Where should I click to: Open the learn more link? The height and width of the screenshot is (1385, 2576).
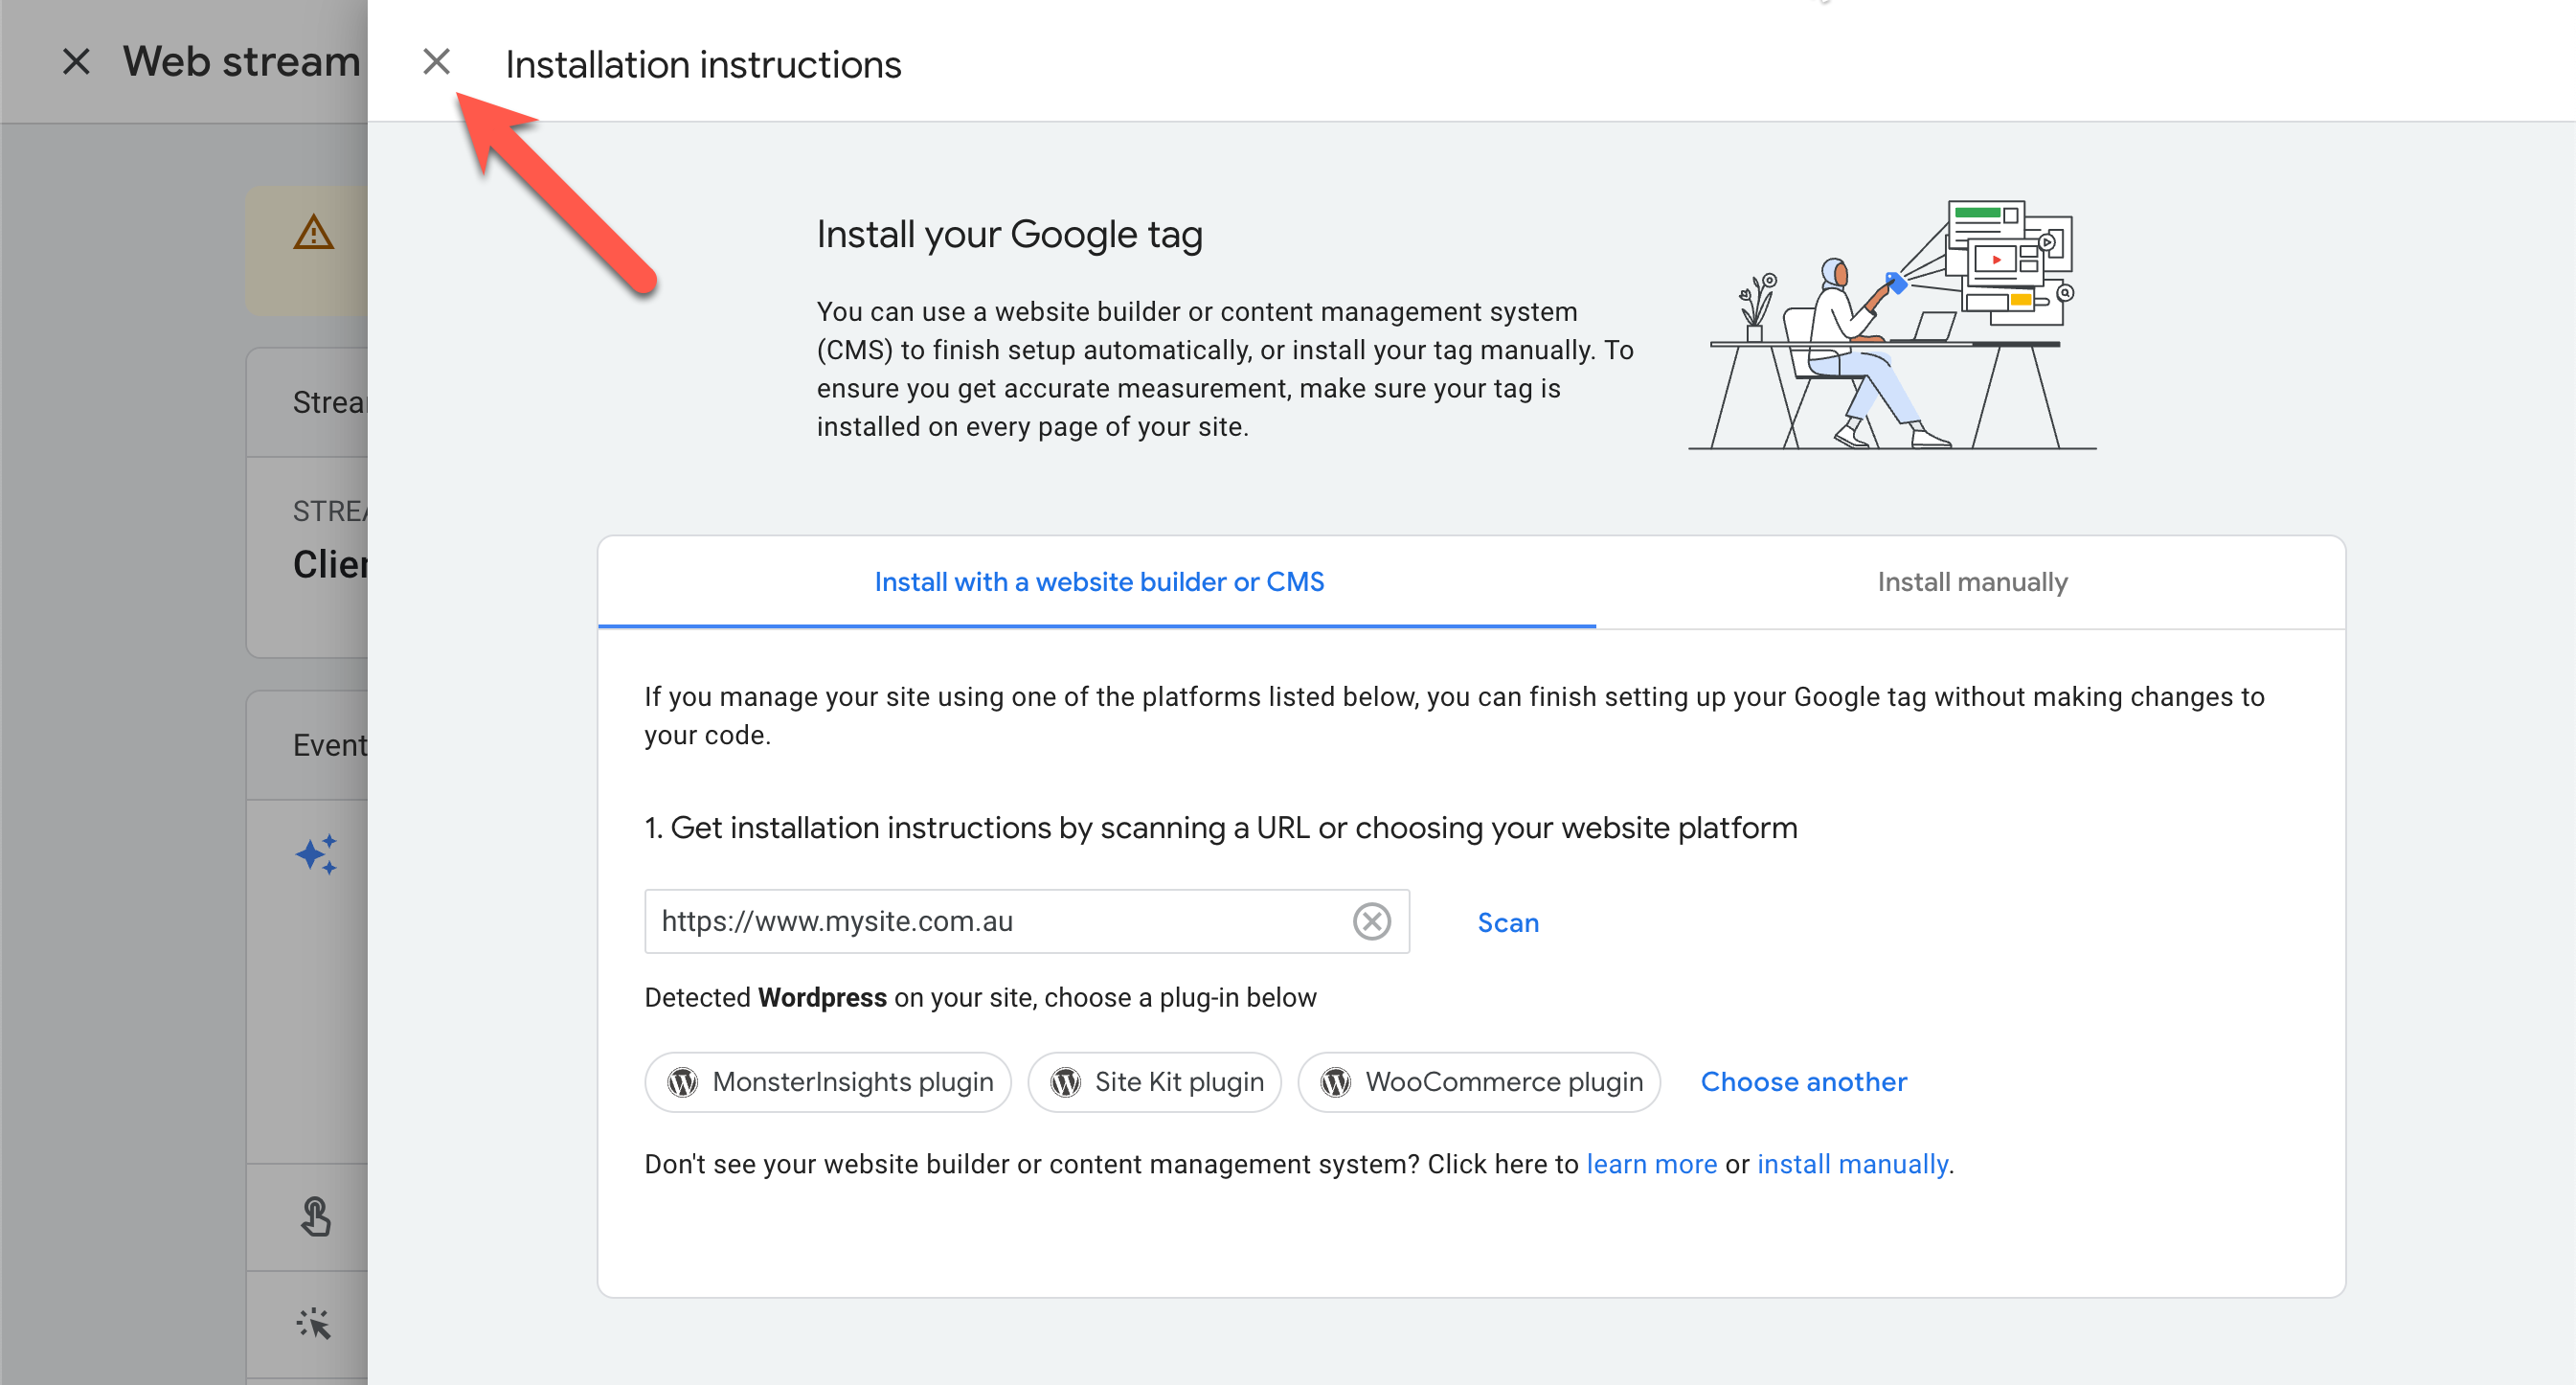pos(1652,1164)
